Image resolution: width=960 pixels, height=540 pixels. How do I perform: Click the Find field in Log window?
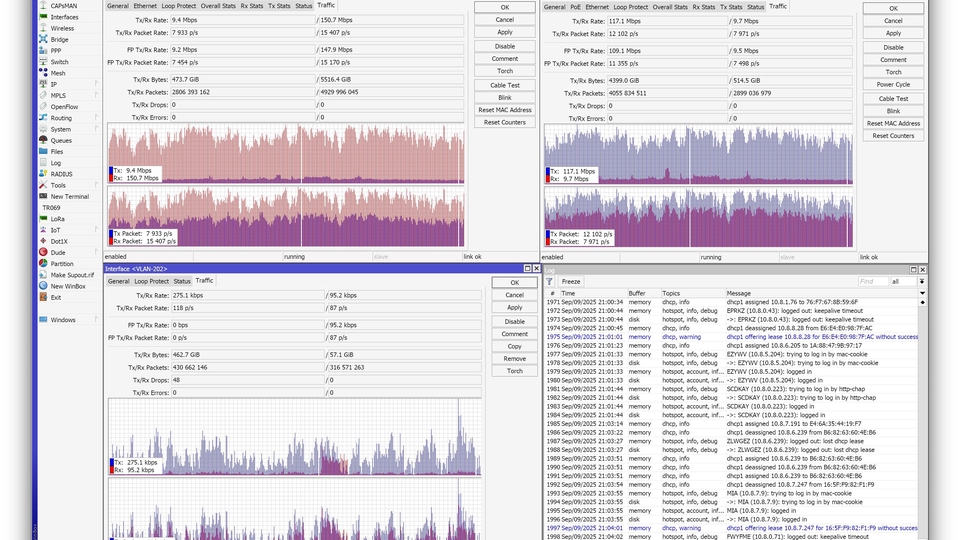tap(872, 282)
